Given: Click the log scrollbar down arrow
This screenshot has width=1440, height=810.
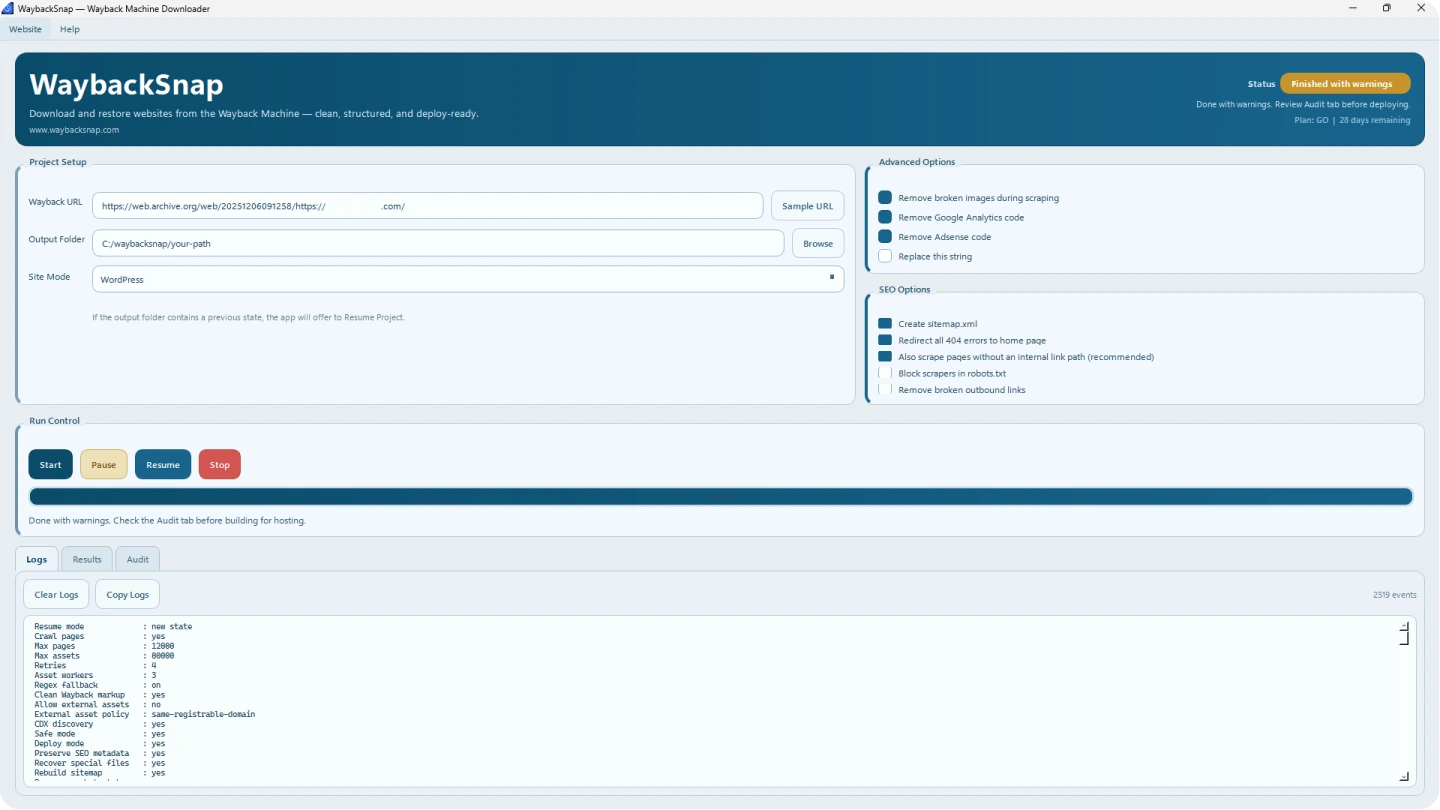Looking at the screenshot, I should (1404, 776).
